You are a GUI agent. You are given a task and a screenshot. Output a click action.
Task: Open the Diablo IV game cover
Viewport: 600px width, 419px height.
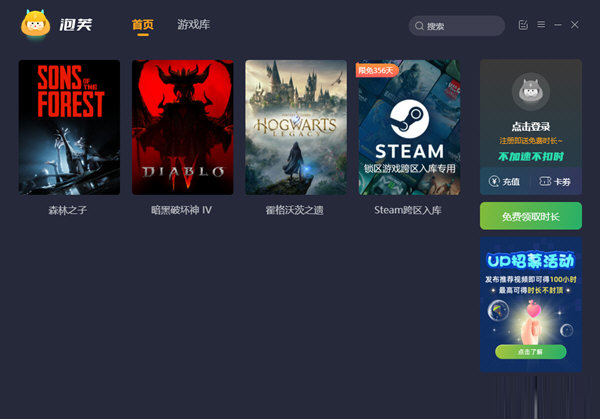click(x=182, y=127)
